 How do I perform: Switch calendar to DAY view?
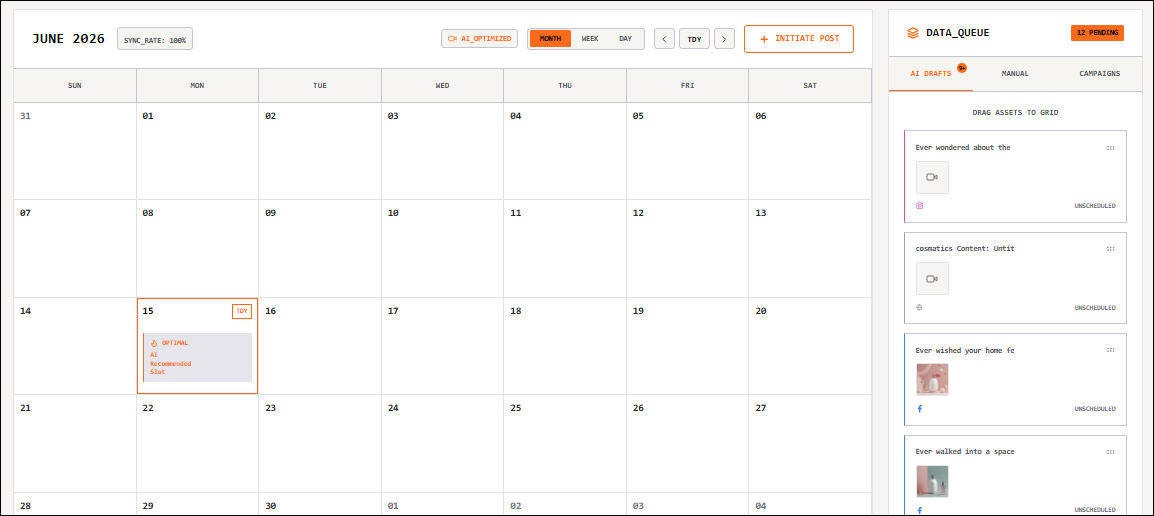625,38
